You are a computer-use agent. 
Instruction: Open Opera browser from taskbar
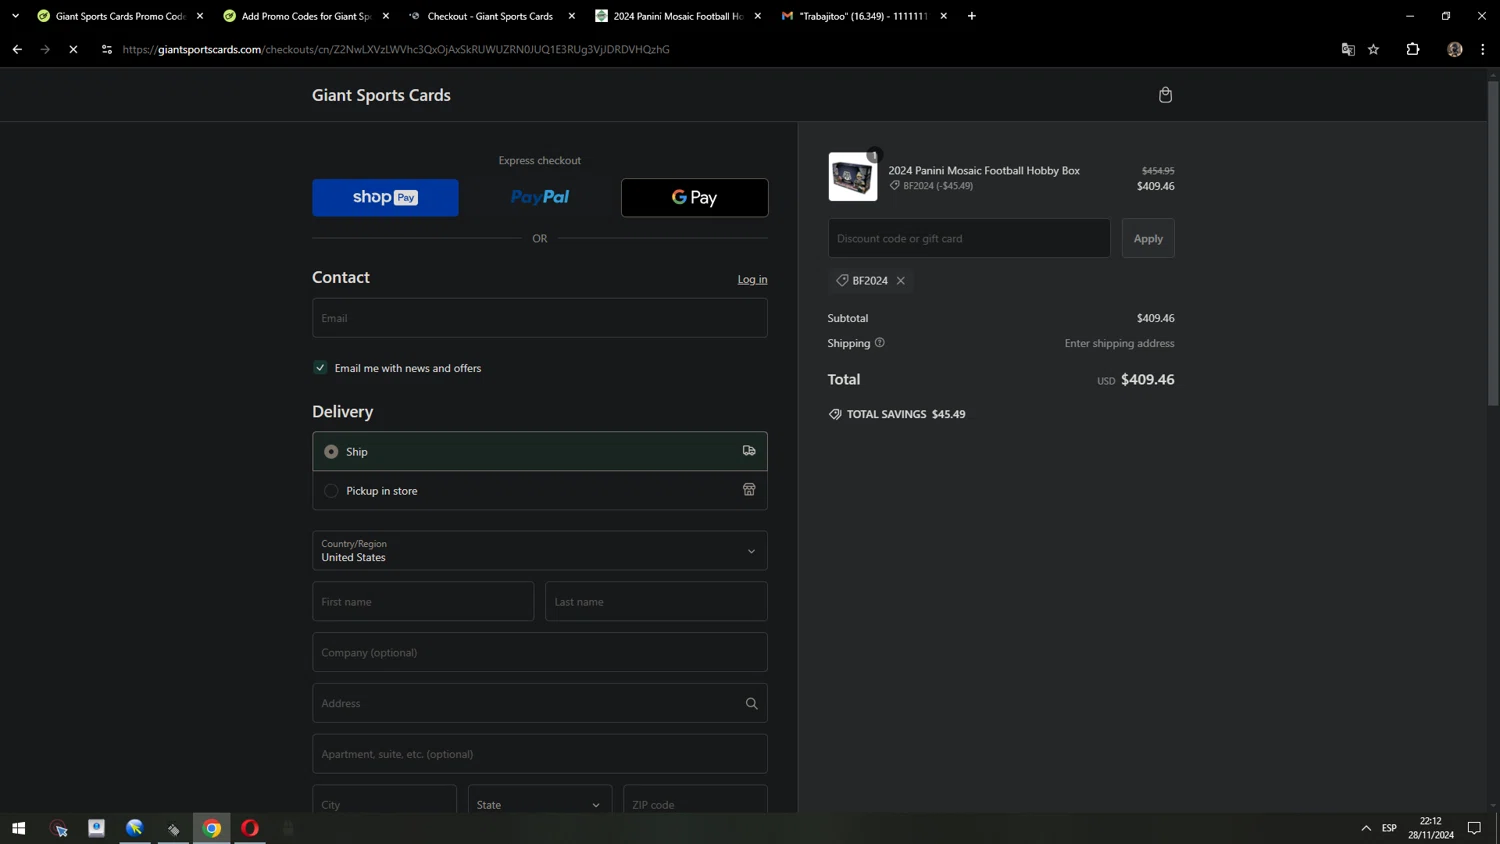pos(250,828)
